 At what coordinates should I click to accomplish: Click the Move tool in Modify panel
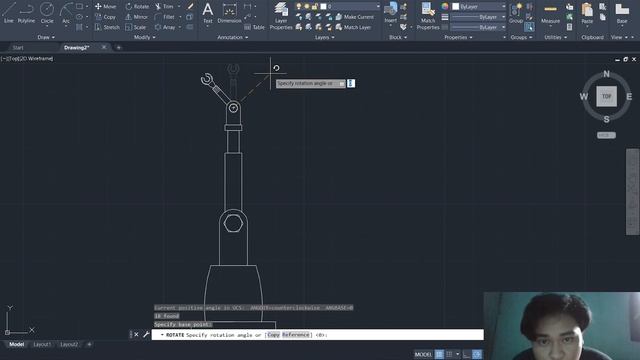coord(106,7)
